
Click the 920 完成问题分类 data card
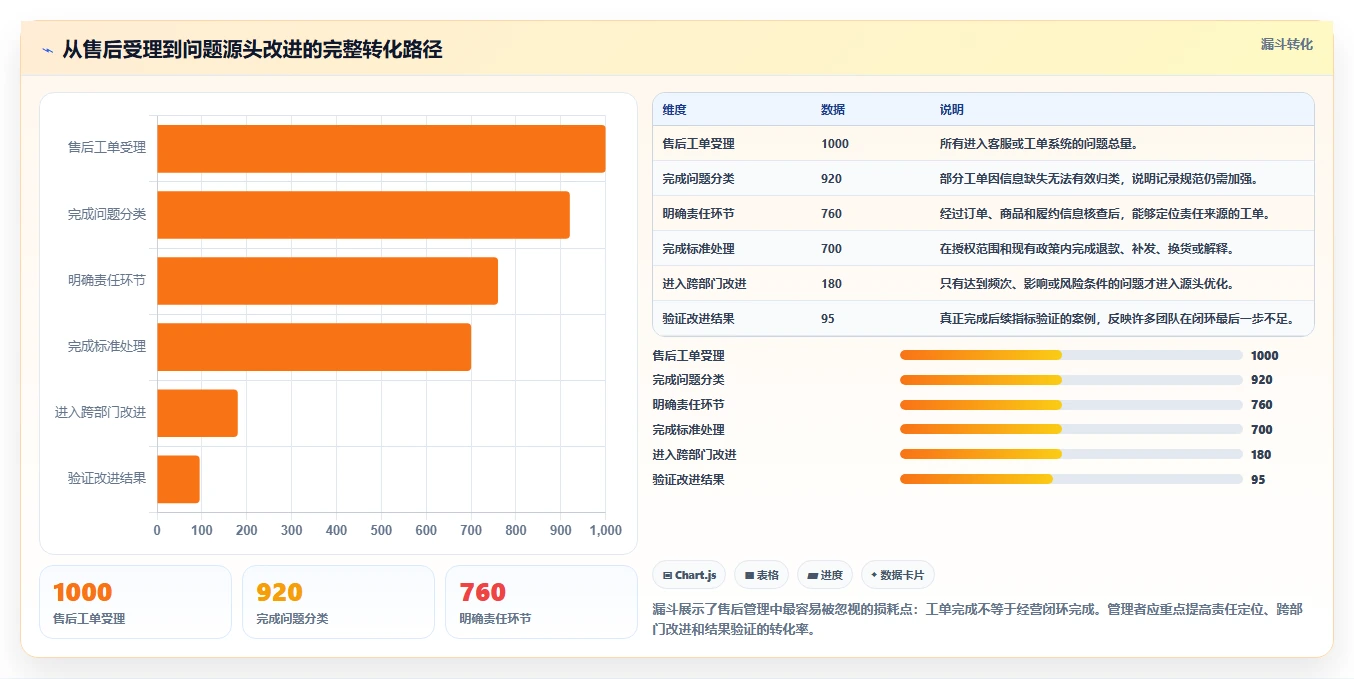point(338,602)
